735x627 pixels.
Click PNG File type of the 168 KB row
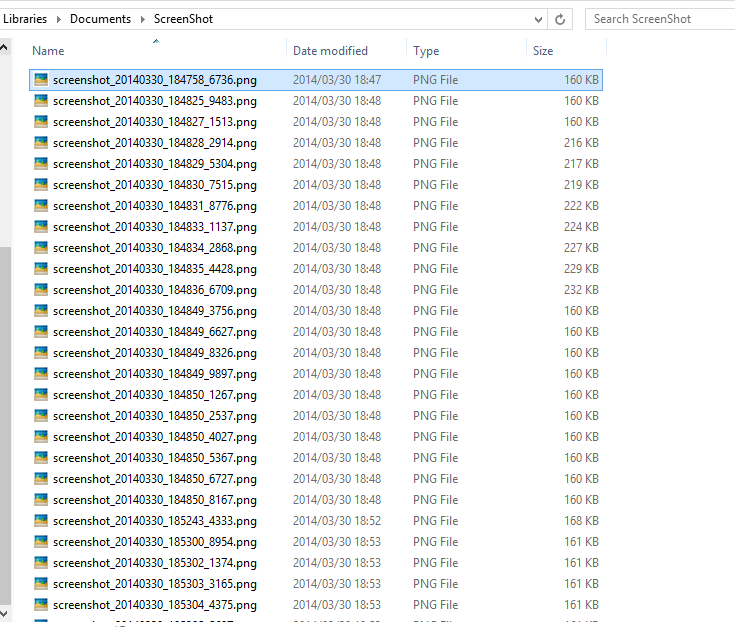(435, 521)
